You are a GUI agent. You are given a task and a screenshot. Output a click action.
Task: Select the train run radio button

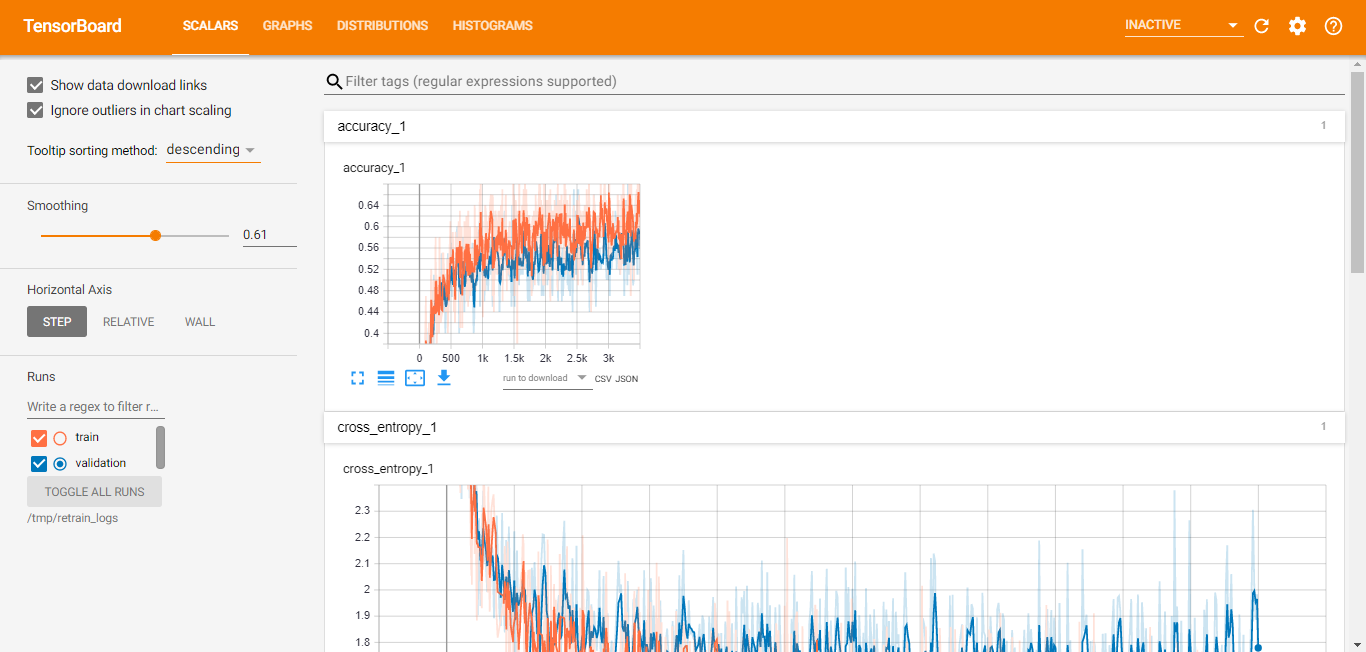pos(60,438)
